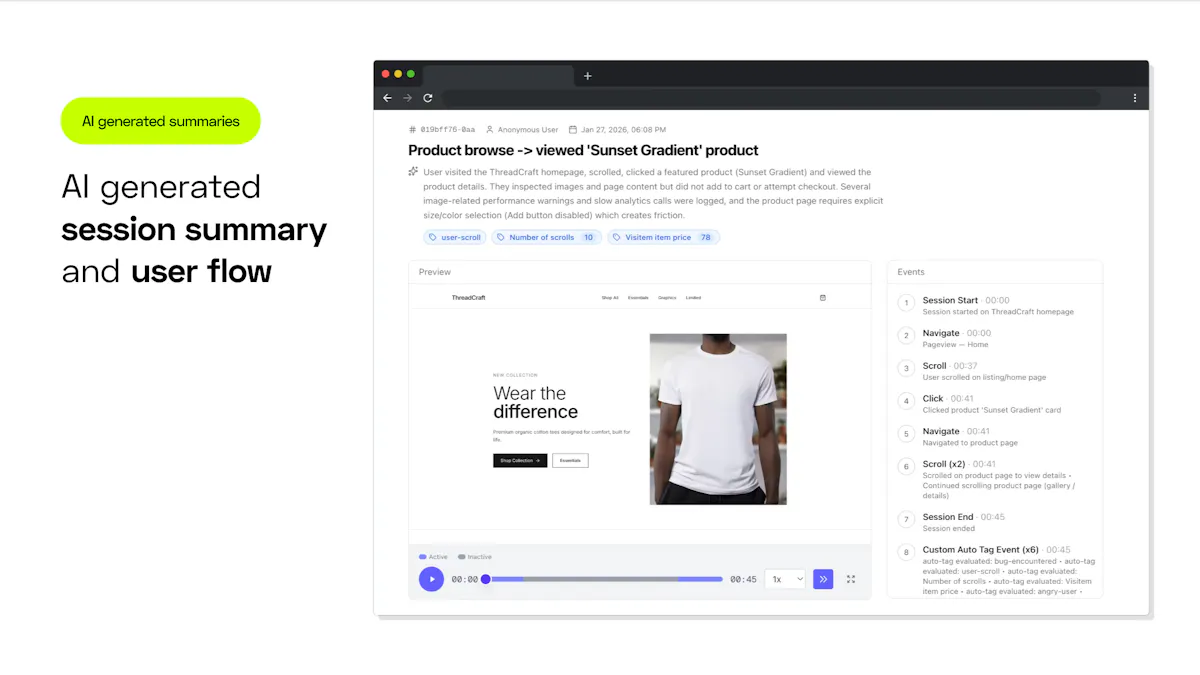This screenshot has height=675, width=1200.
Task: Play the session replay
Action: coord(431,579)
